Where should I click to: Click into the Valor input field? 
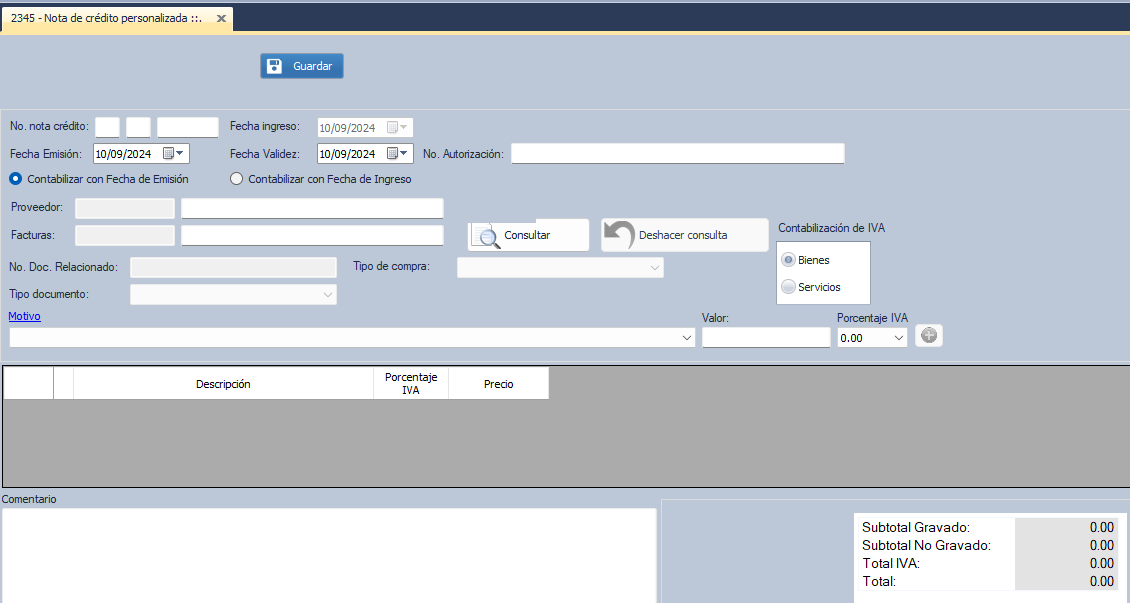[765, 338]
